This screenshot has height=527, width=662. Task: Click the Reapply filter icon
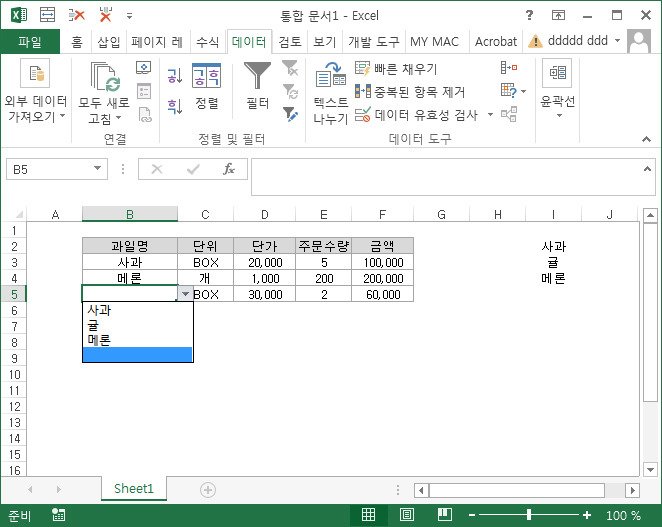click(x=290, y=91)
